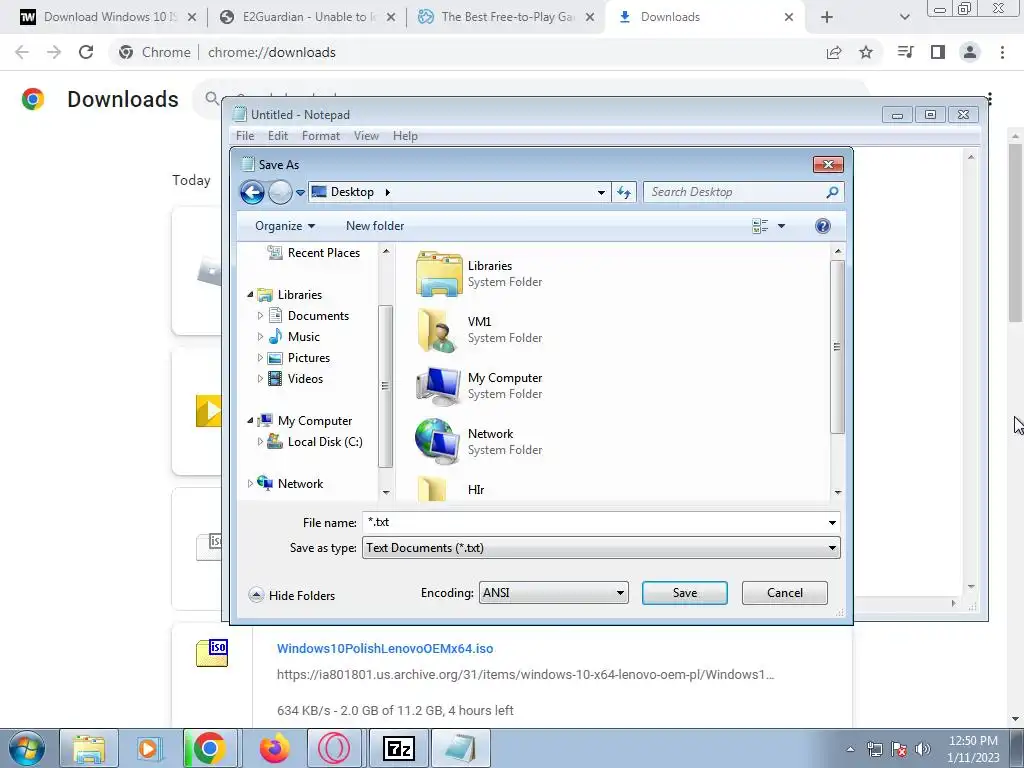Screen dimensions: 1024x768
Task: Open Notepad's View menu
Action: click(366, 136)
